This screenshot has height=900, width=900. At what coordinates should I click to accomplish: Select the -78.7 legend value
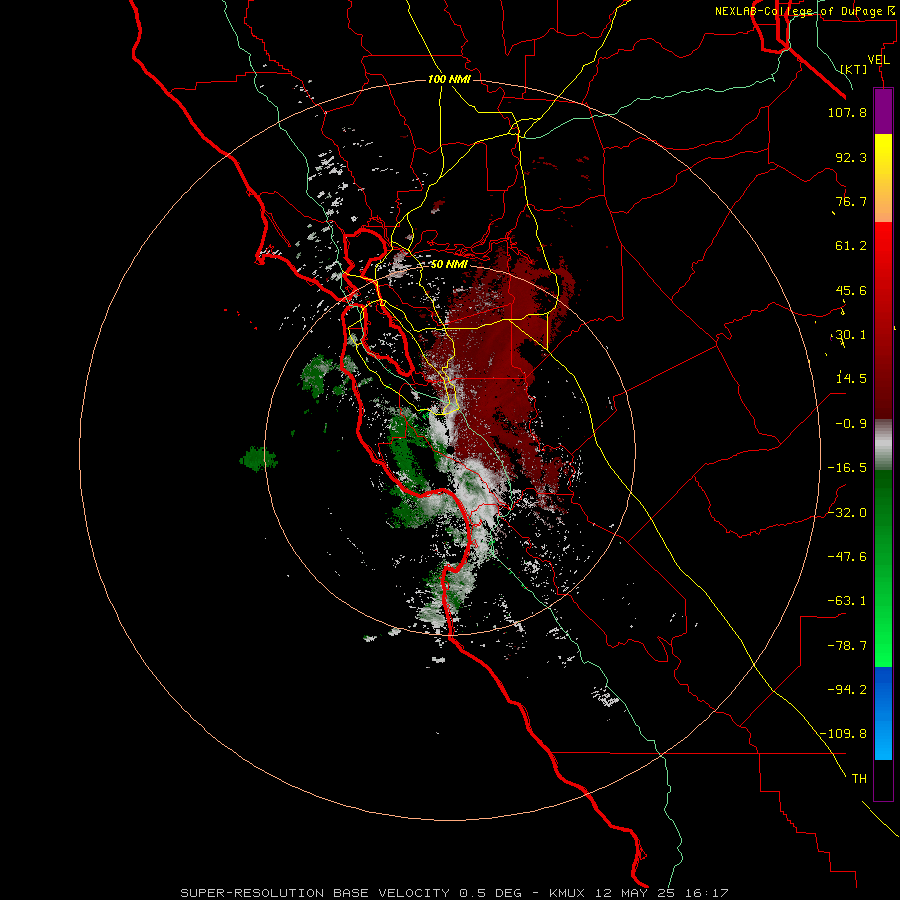click(x=847, y=646)
